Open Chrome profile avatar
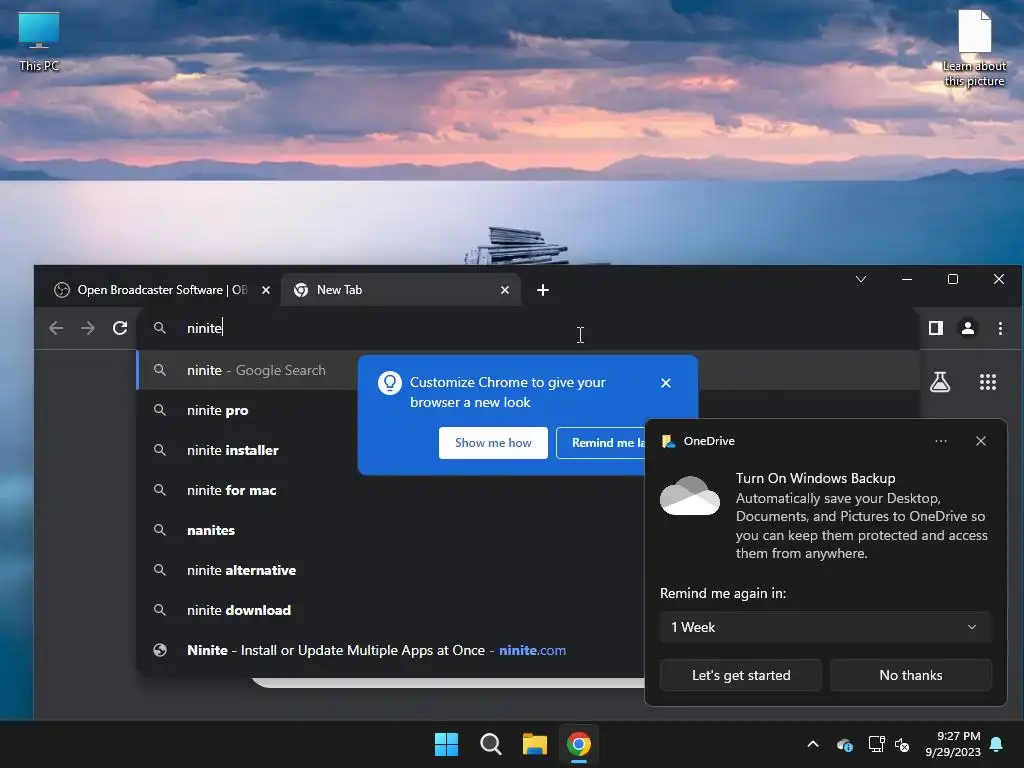The height and width of the screenshot is (768, 1024). [968, 328]
